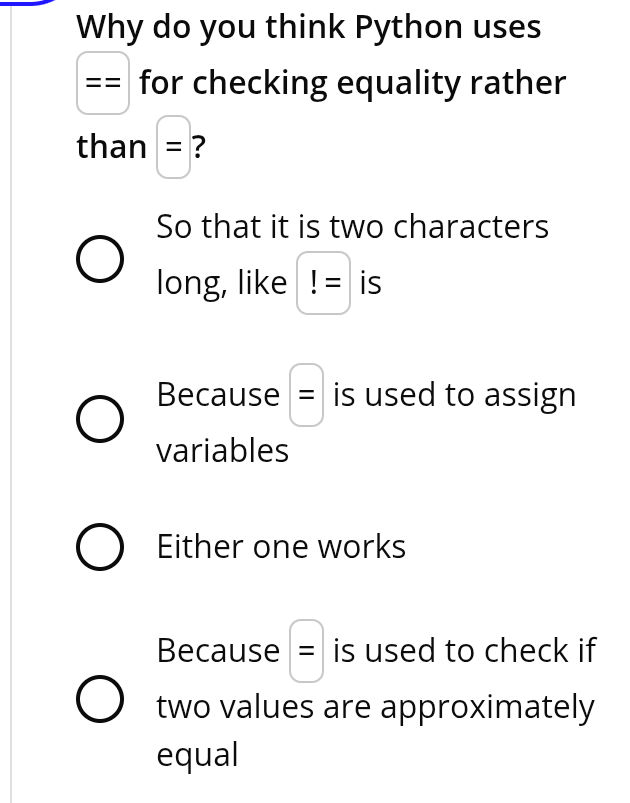Image resolution: width=630 pixels, height=803 pixels.
Task: Choose 'Because = is used to assign variables'
Action: click(x=101, y=418)
